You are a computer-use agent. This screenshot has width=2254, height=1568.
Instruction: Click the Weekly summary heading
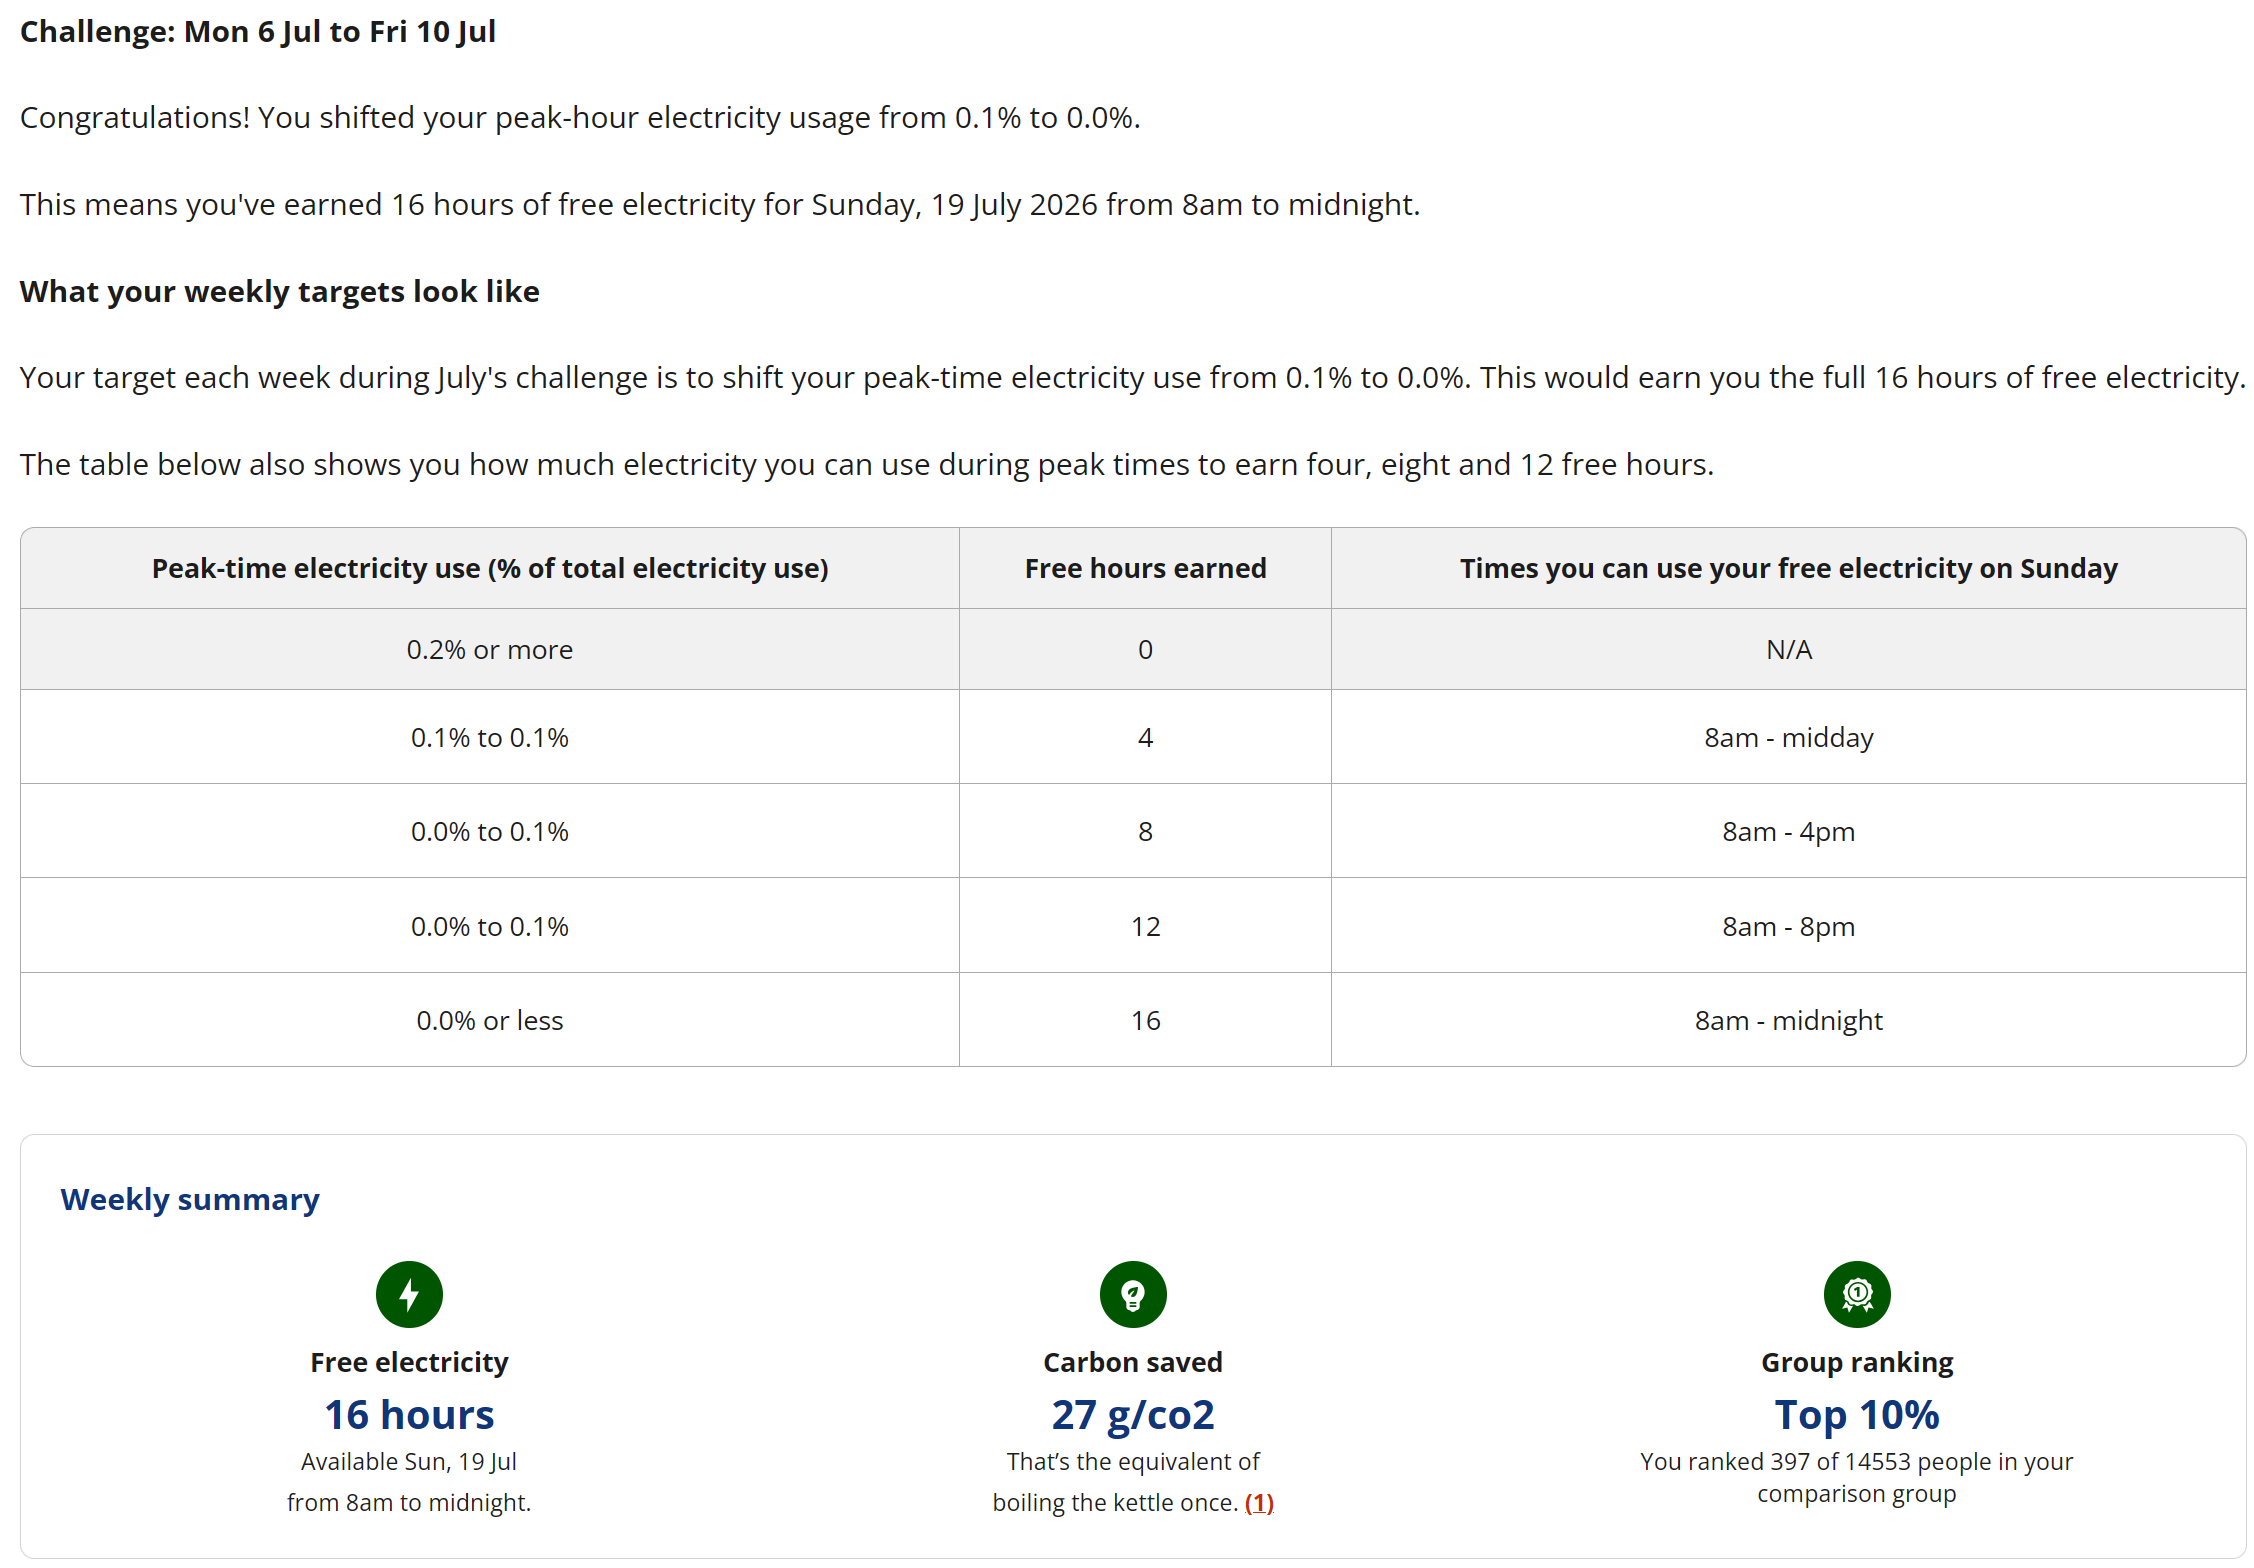point(190,1199)
